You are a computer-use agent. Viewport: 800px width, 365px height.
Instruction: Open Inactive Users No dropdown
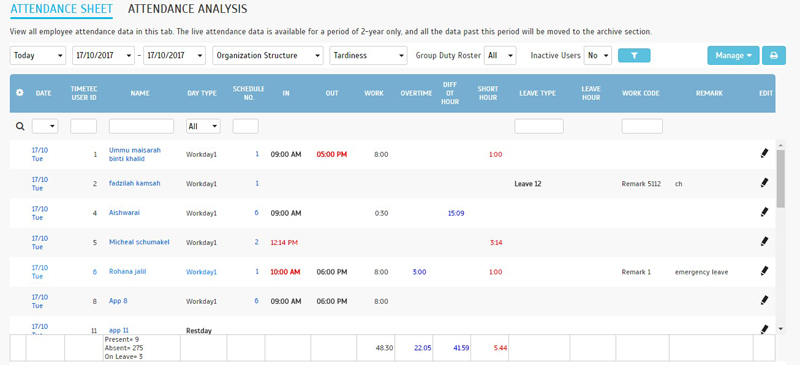pos(597,56)
